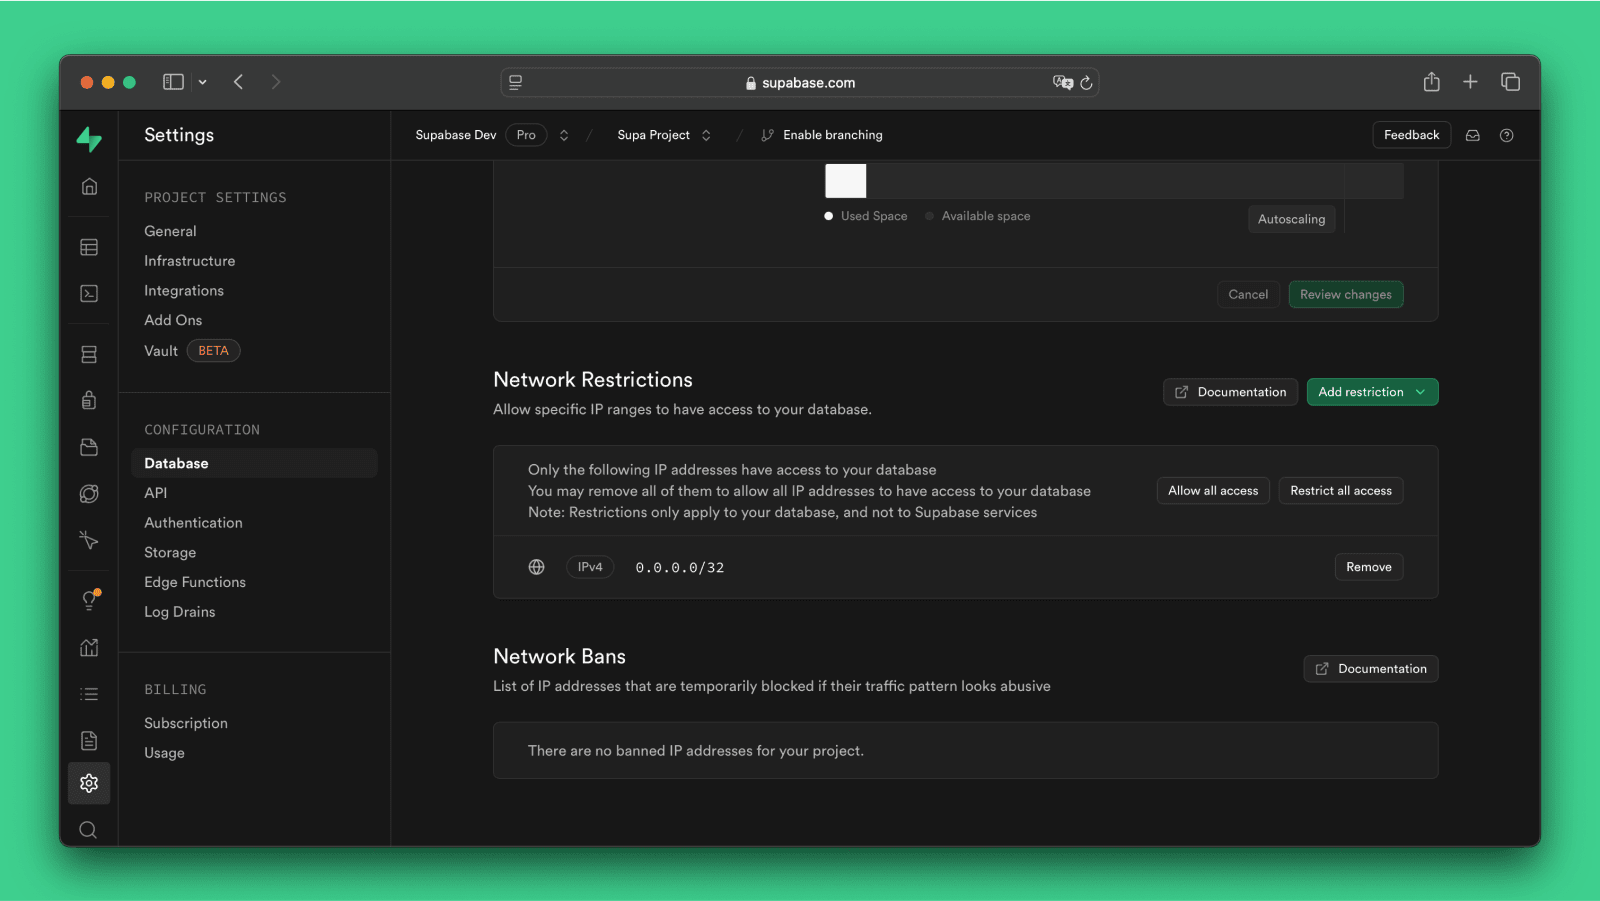Click Allow all access

pyautogui.click(x=1213, y=491)
